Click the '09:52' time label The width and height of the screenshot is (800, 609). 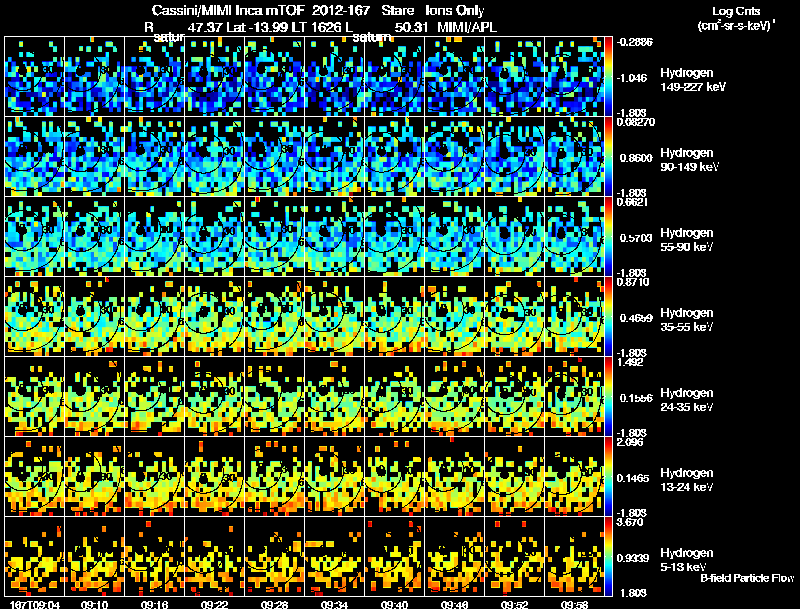pos(514,605)
